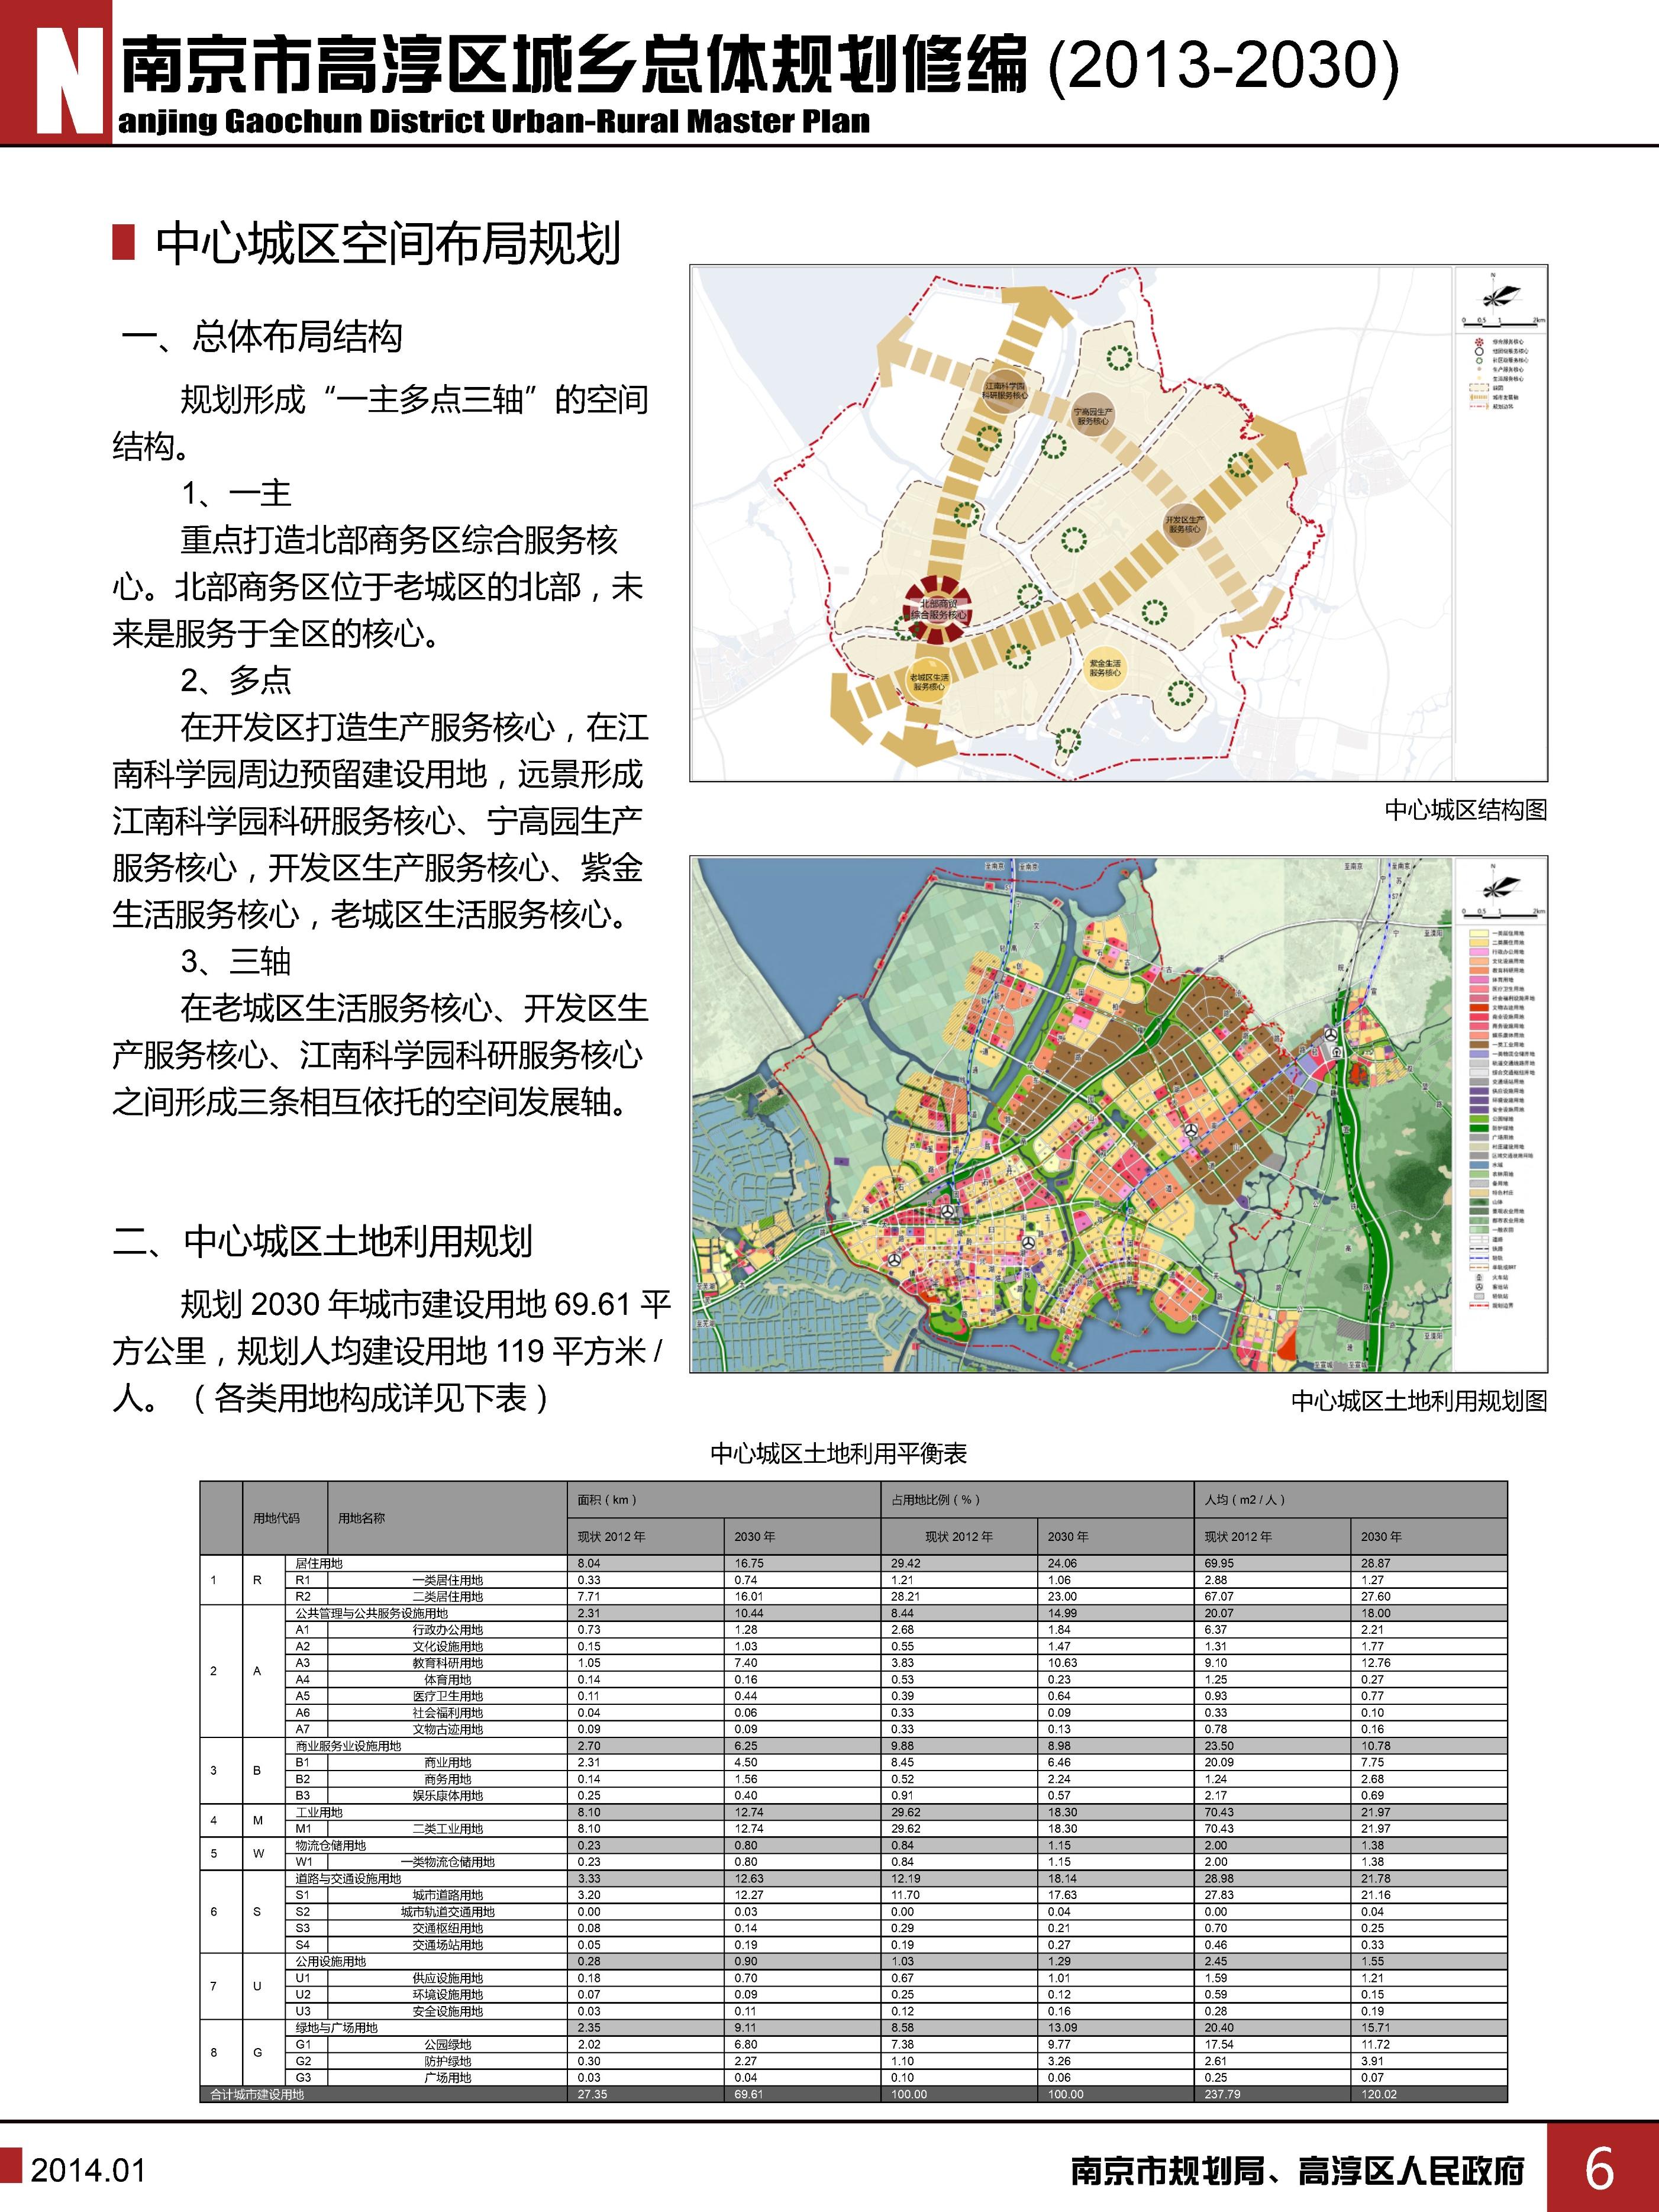The image size is (1659, 2212).
Task: Click the G1 row label 公园绿地
Action: click(447, 2044)
